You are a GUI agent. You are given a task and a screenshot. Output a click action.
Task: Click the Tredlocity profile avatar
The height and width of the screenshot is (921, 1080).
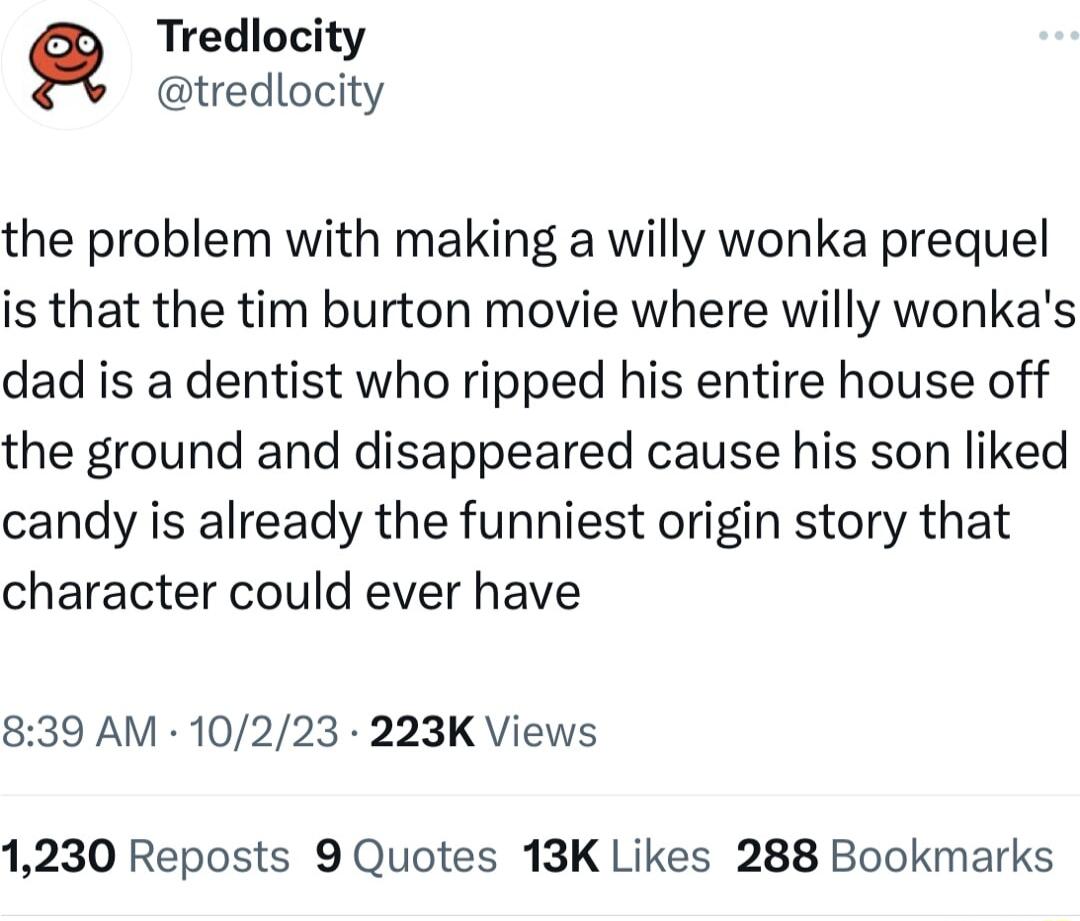65,63
